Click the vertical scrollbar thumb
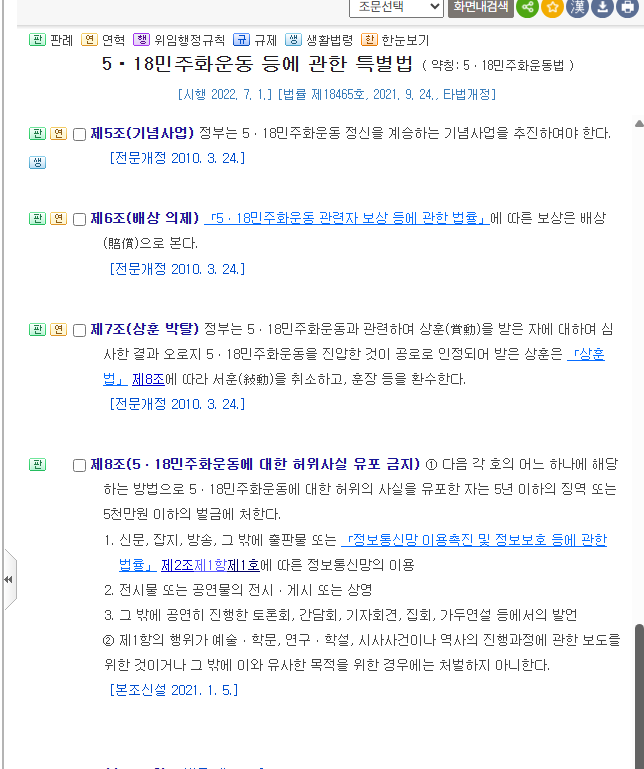This screenshot has width=644, height=769. point(639,696)
